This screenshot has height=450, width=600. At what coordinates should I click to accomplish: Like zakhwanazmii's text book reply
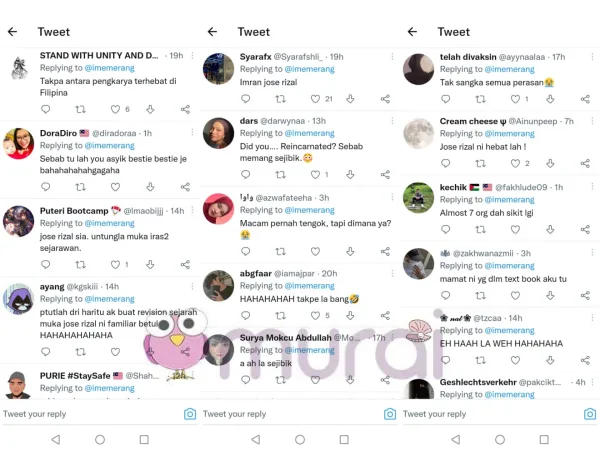click(x=515, y=295)
